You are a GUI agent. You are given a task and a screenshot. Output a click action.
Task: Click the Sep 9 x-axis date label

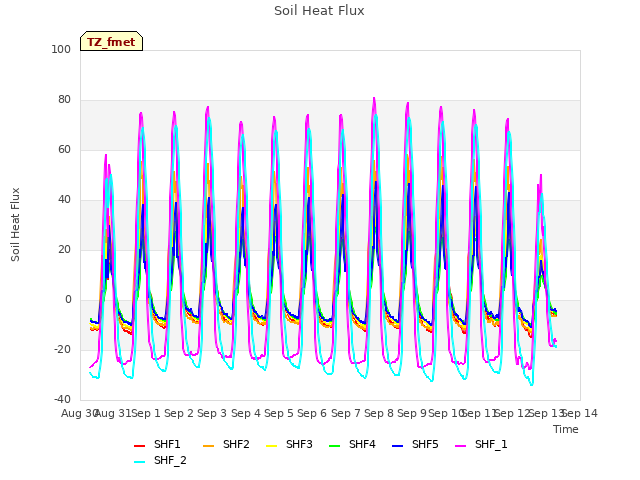pyautogui.click(x=412, y=413)
